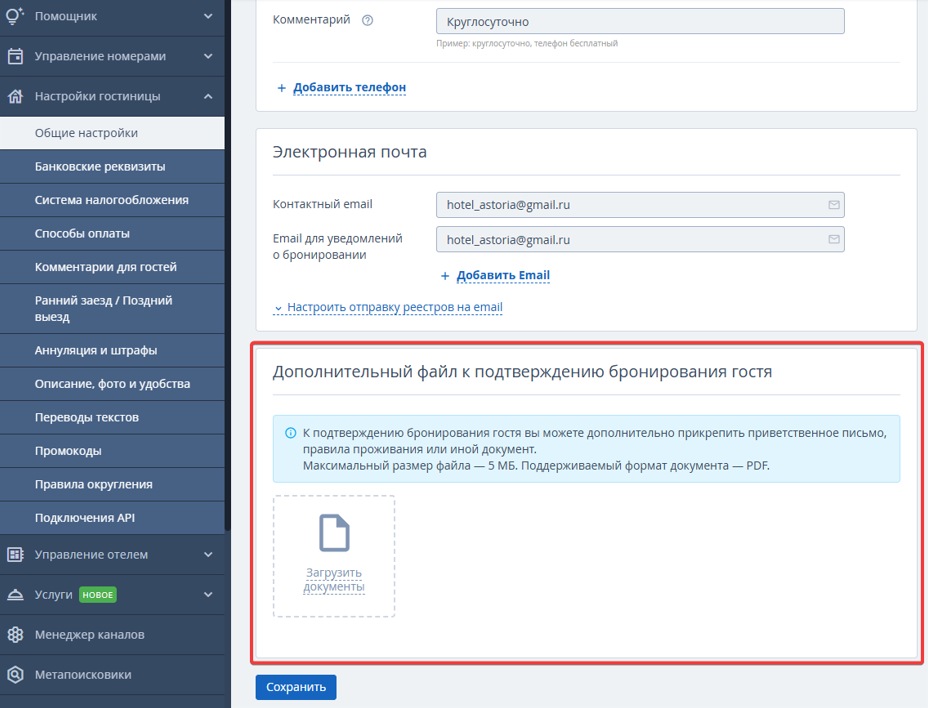Open Правила округления settings

tap(112, 484)
